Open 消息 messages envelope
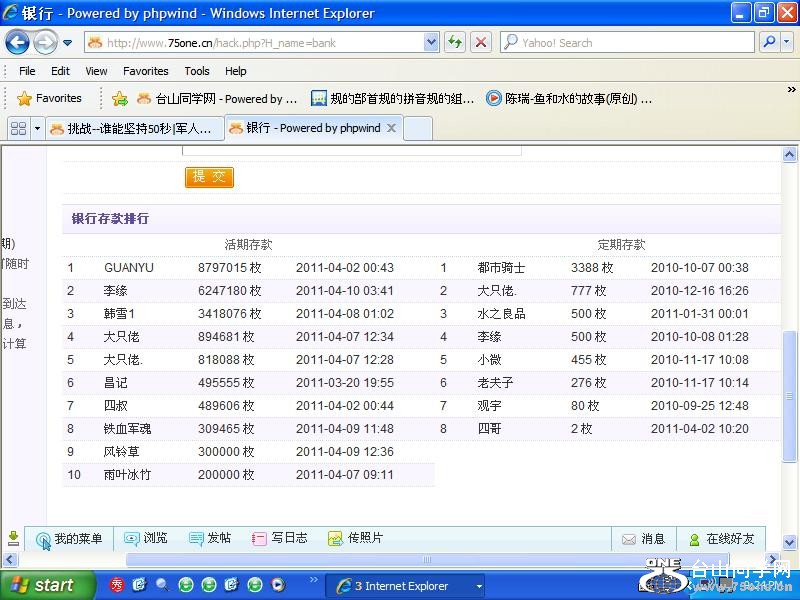 point(643,539)
